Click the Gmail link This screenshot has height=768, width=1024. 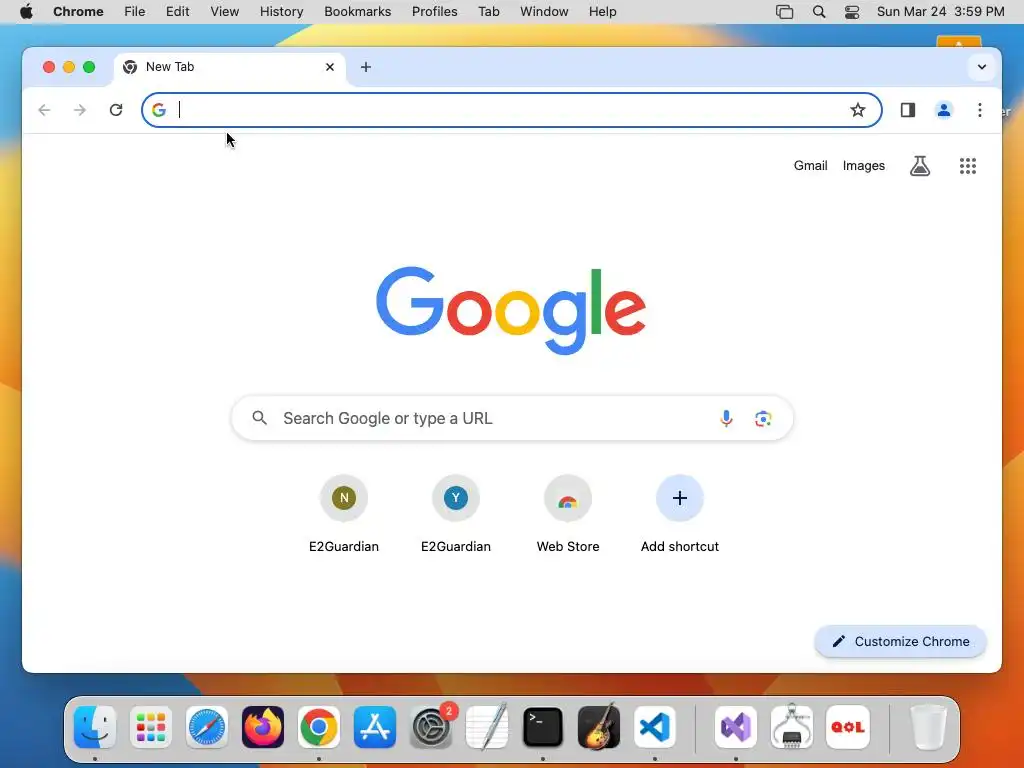(810, 166)
